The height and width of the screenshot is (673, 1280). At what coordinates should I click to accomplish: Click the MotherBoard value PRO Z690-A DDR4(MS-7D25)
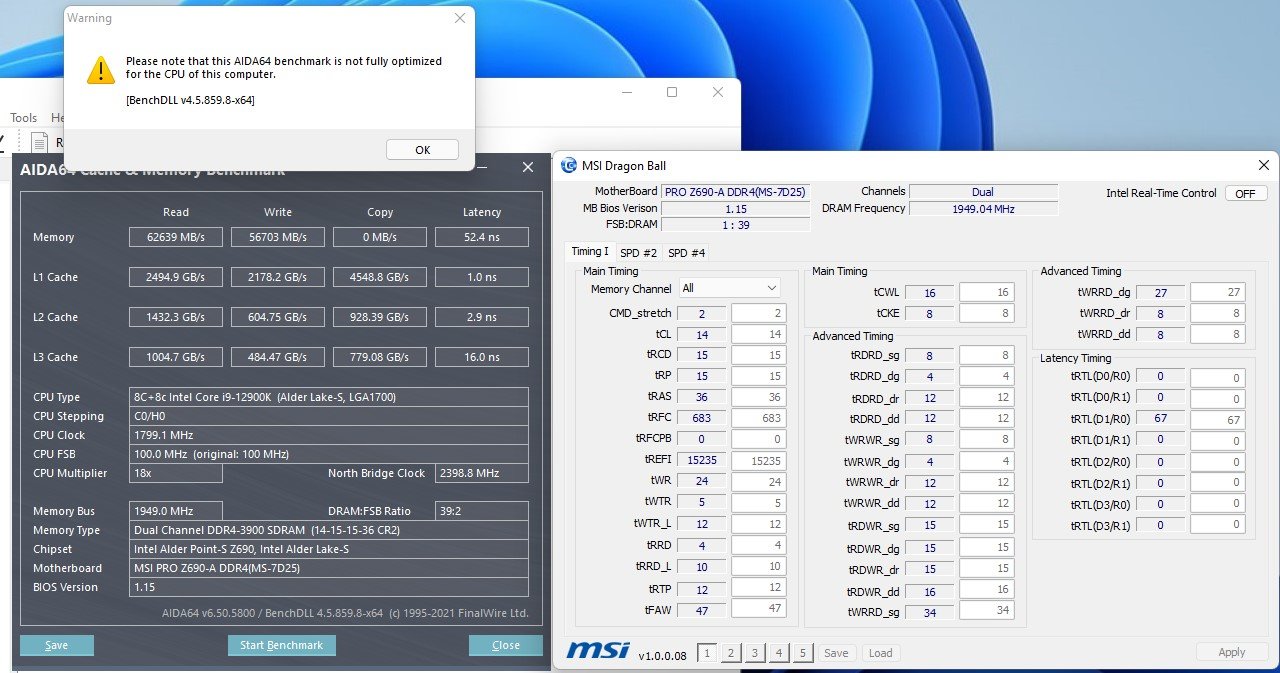pyautogui.click(x=735, y=192)
